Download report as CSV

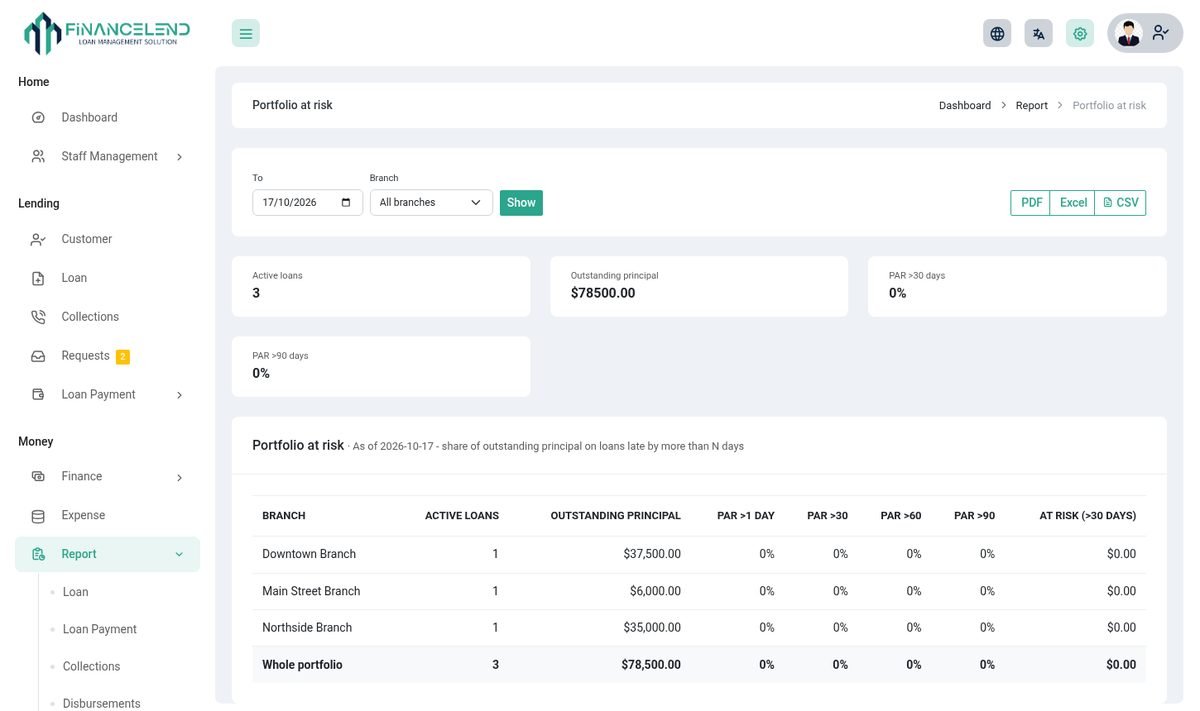tap(1120, 202)
